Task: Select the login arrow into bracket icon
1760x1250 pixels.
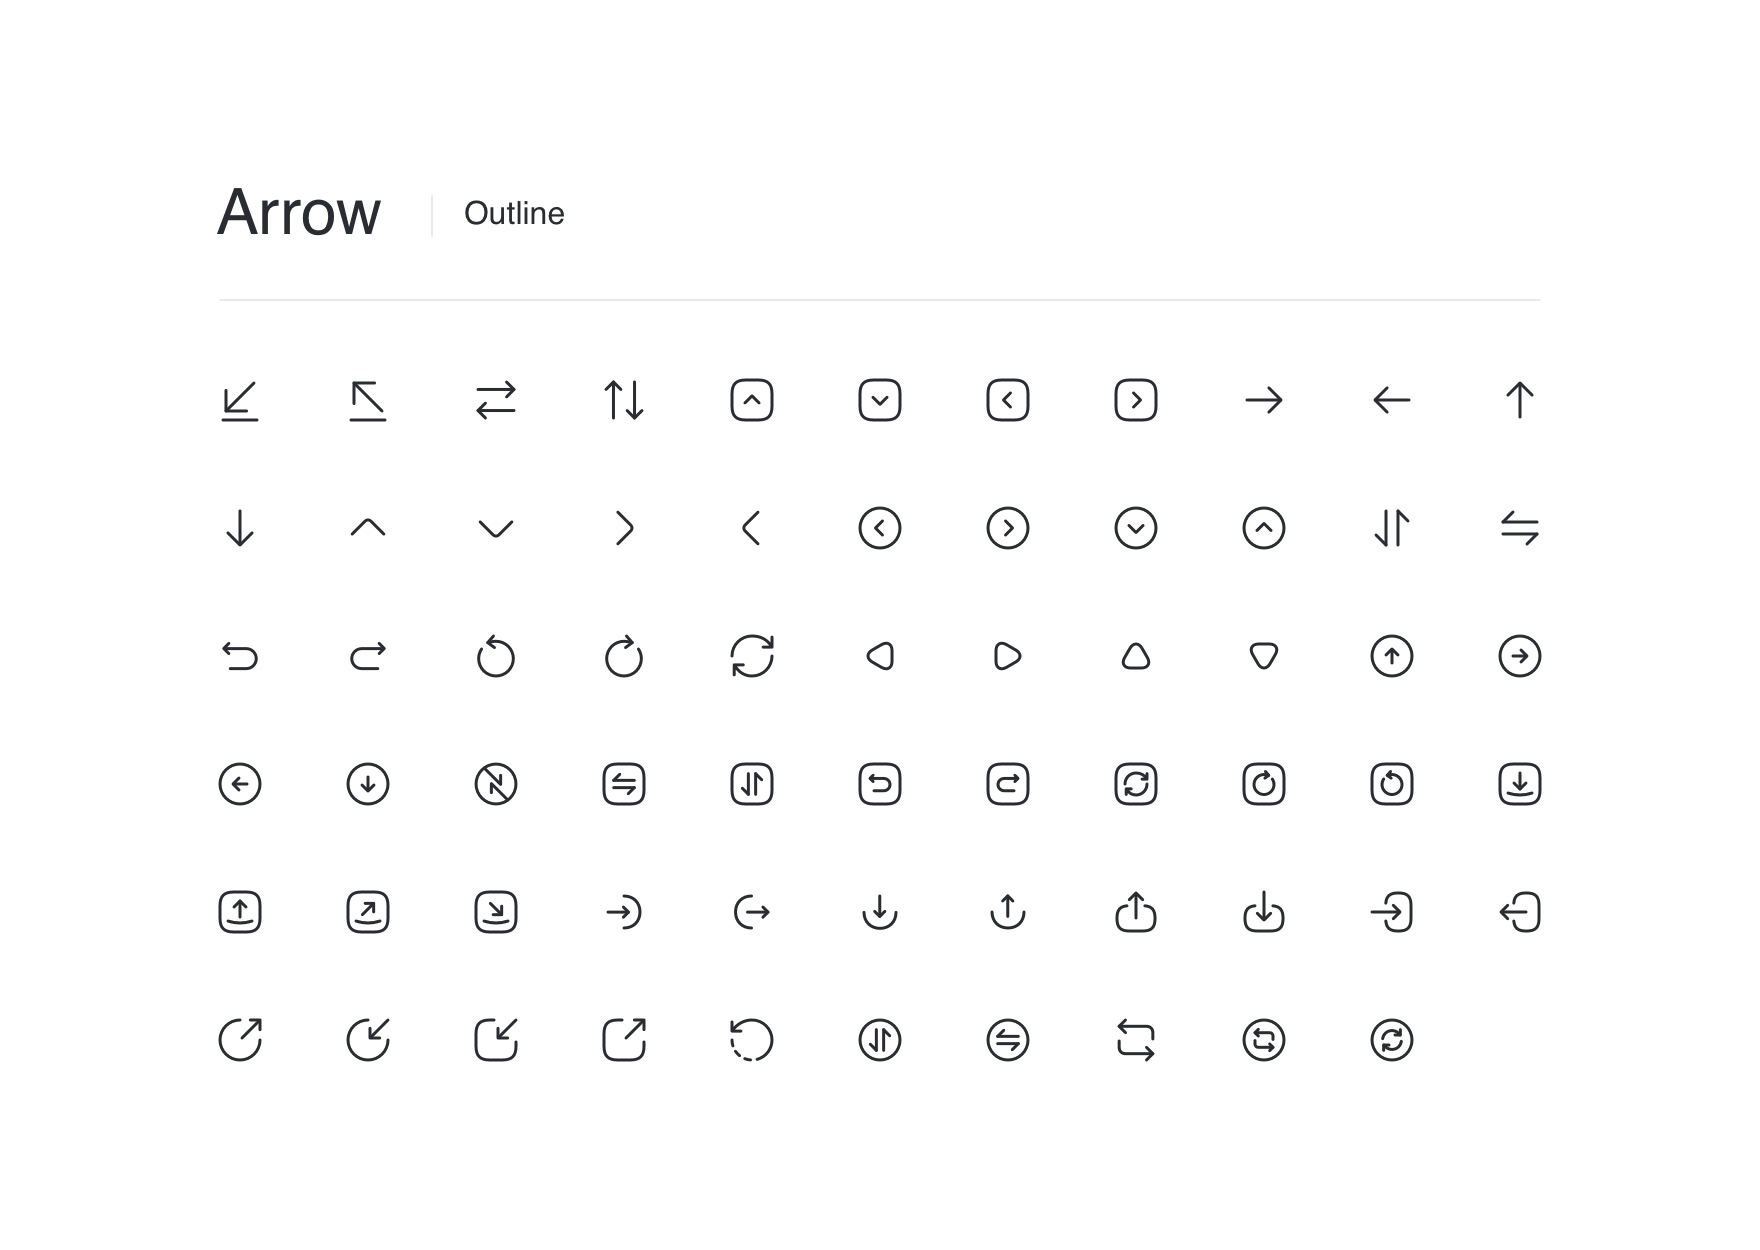Action: (x=1392, y=912)
